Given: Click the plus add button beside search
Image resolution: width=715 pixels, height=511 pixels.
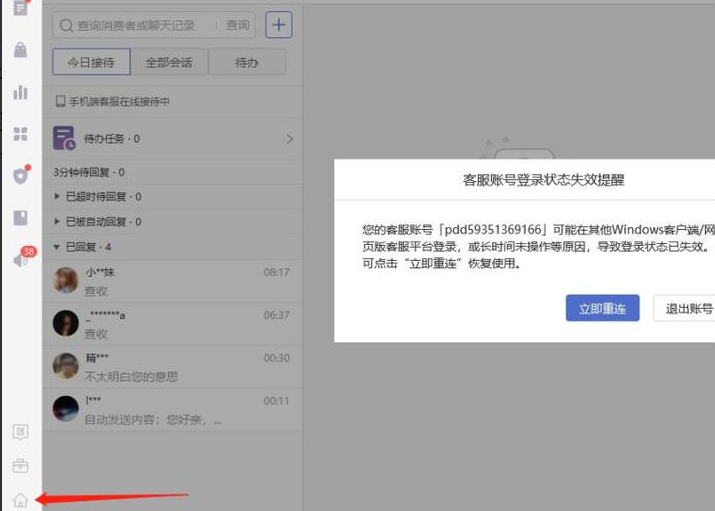Looking at the screenshot, I should [279, 25].
